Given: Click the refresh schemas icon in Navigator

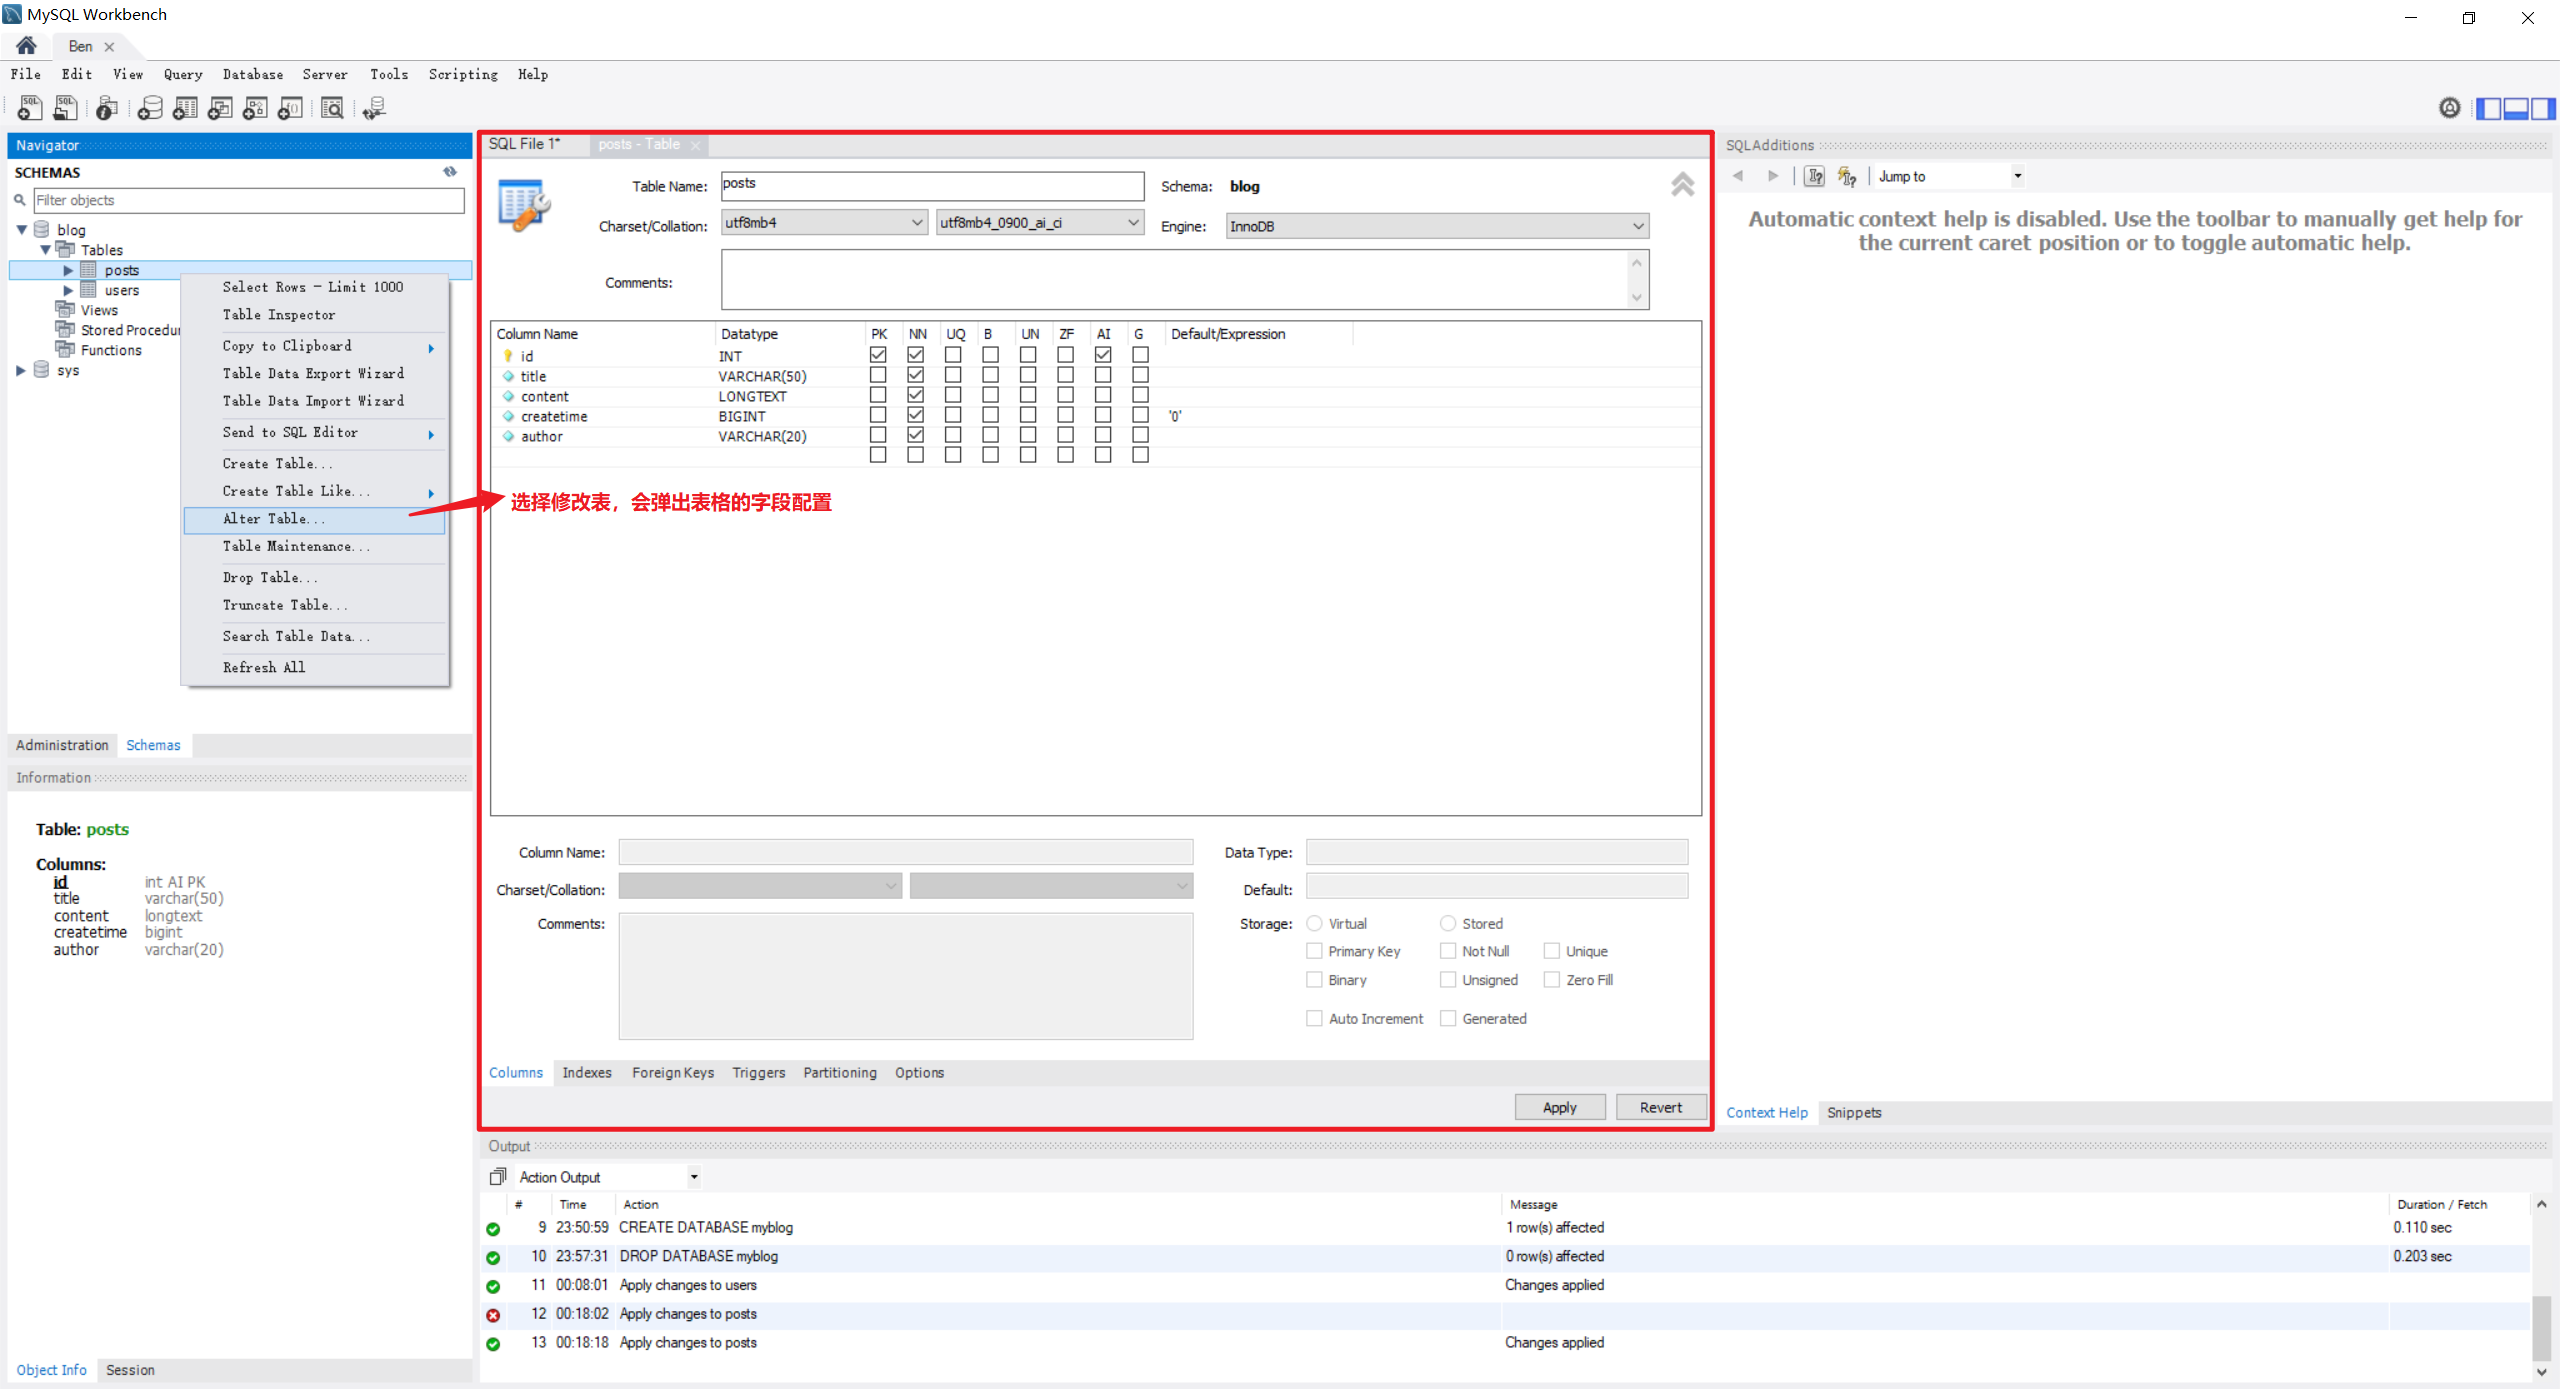Looking at the screenshot, I should [450, 172].
